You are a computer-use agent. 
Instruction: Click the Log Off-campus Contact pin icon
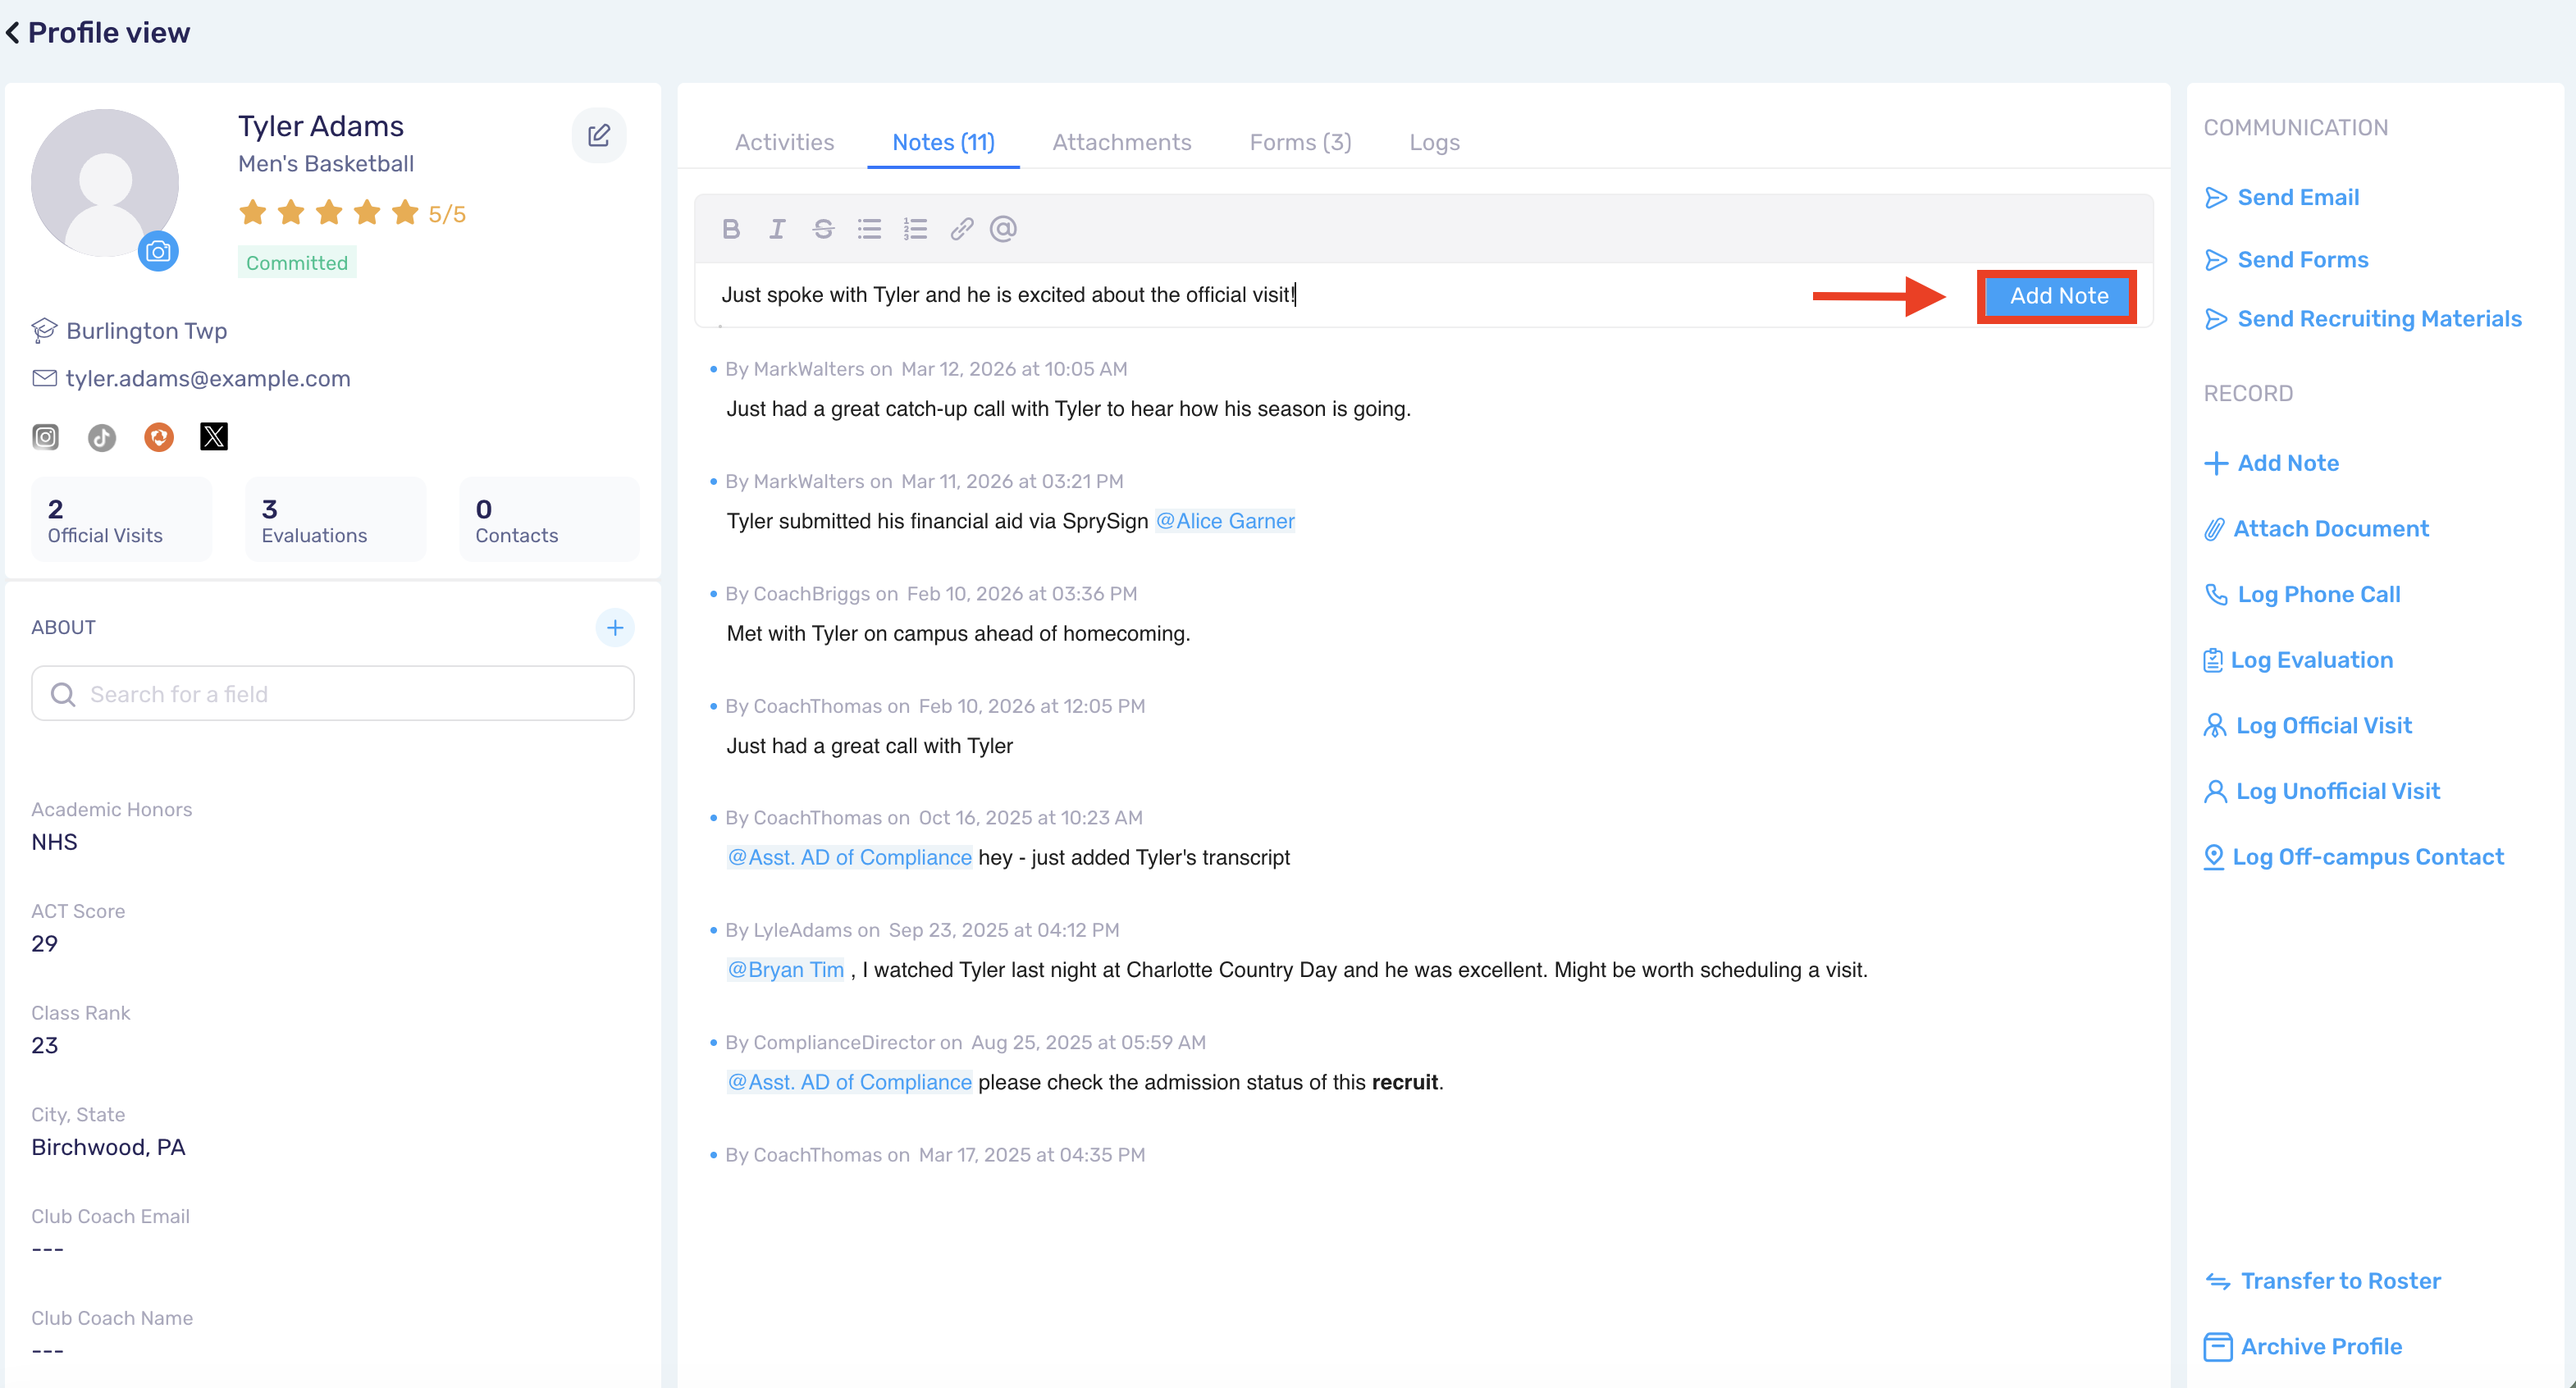(x=2214, y=857)
